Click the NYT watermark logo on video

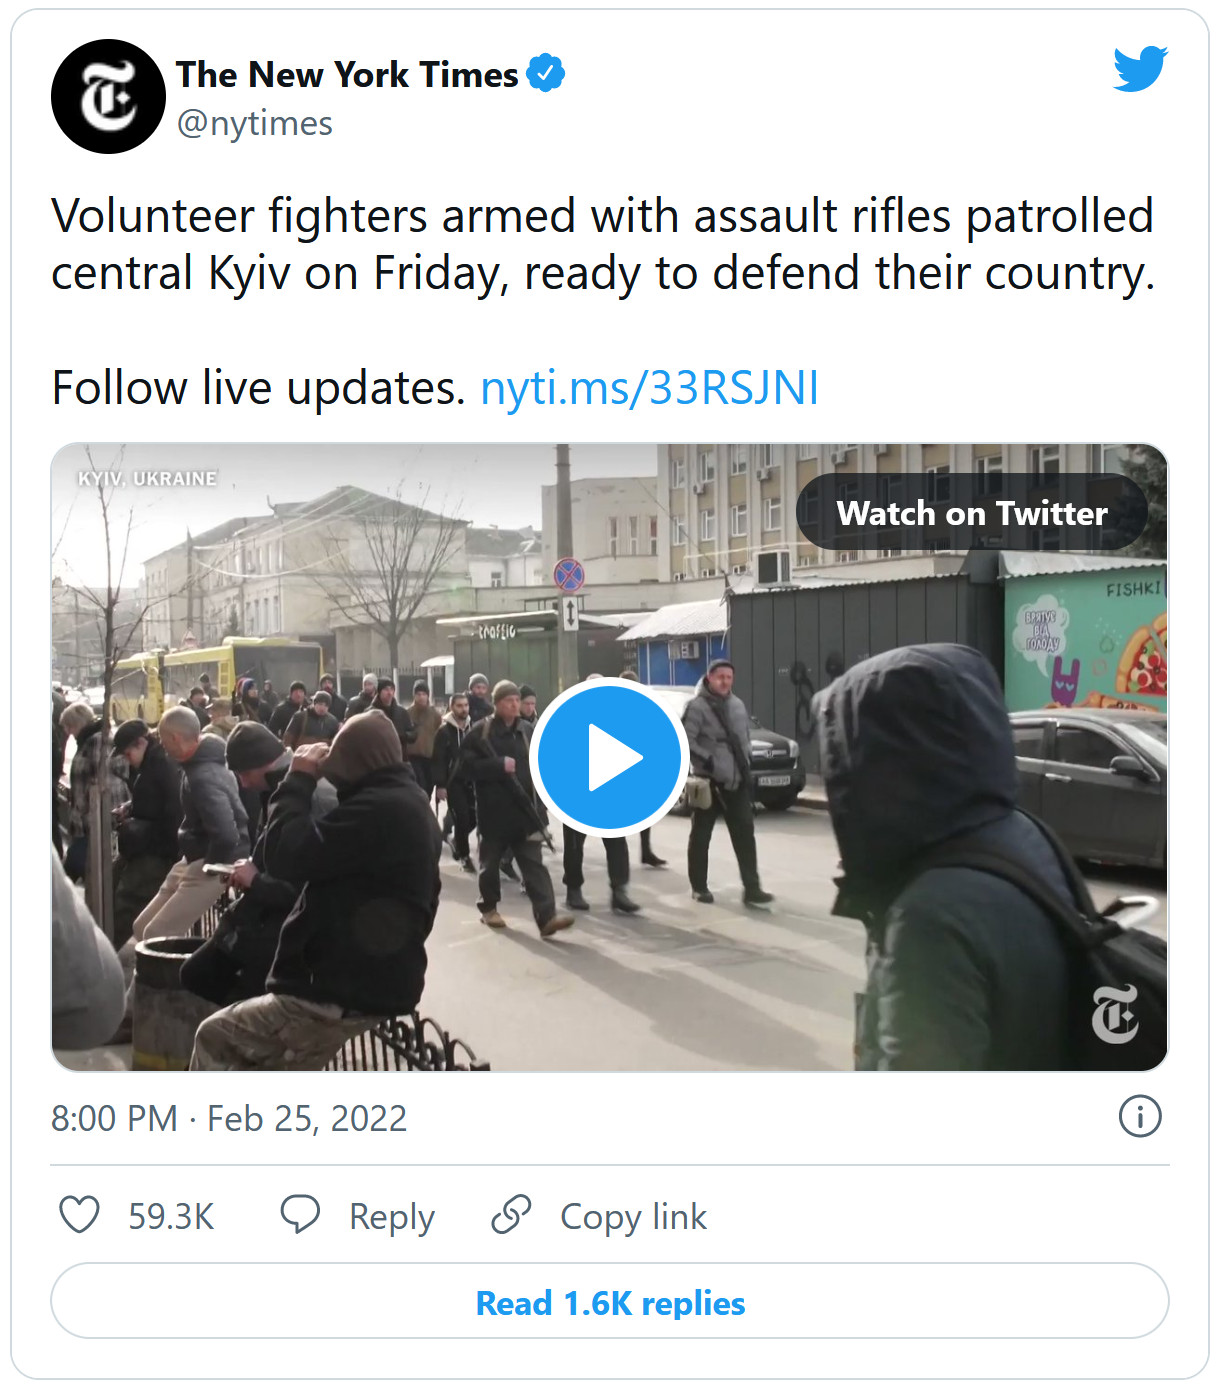coord(1114,1013)
